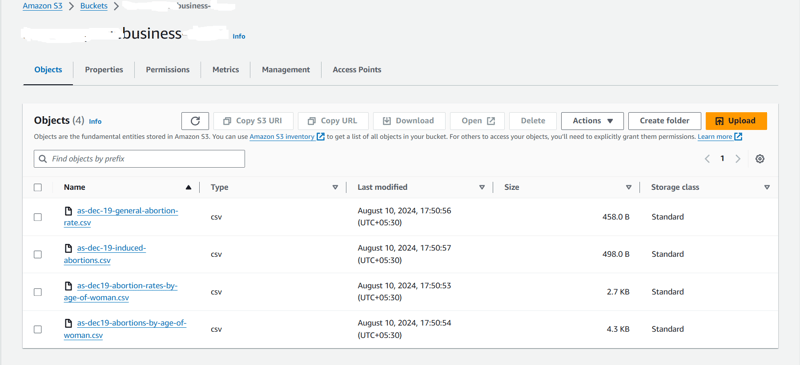This screenshot has height=365, width=800.
Task: Click the Create folder button
Action: click(664, 121)
